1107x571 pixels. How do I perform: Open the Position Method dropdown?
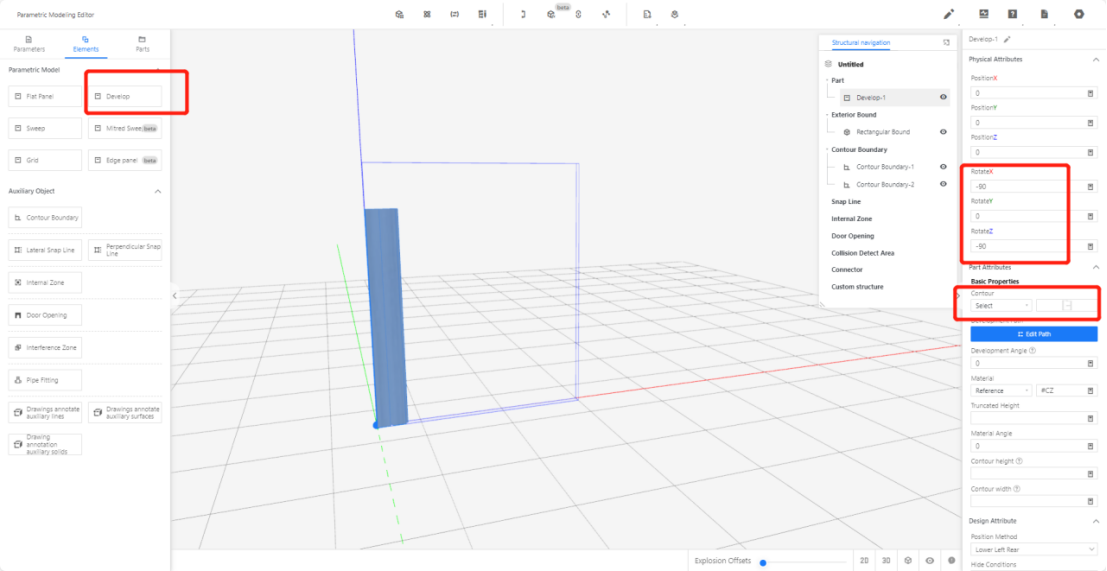[1033, 549]
